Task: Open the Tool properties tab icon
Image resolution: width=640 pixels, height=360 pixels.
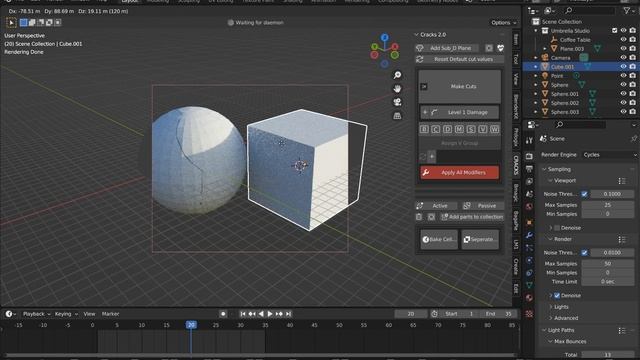Action: 529,141
